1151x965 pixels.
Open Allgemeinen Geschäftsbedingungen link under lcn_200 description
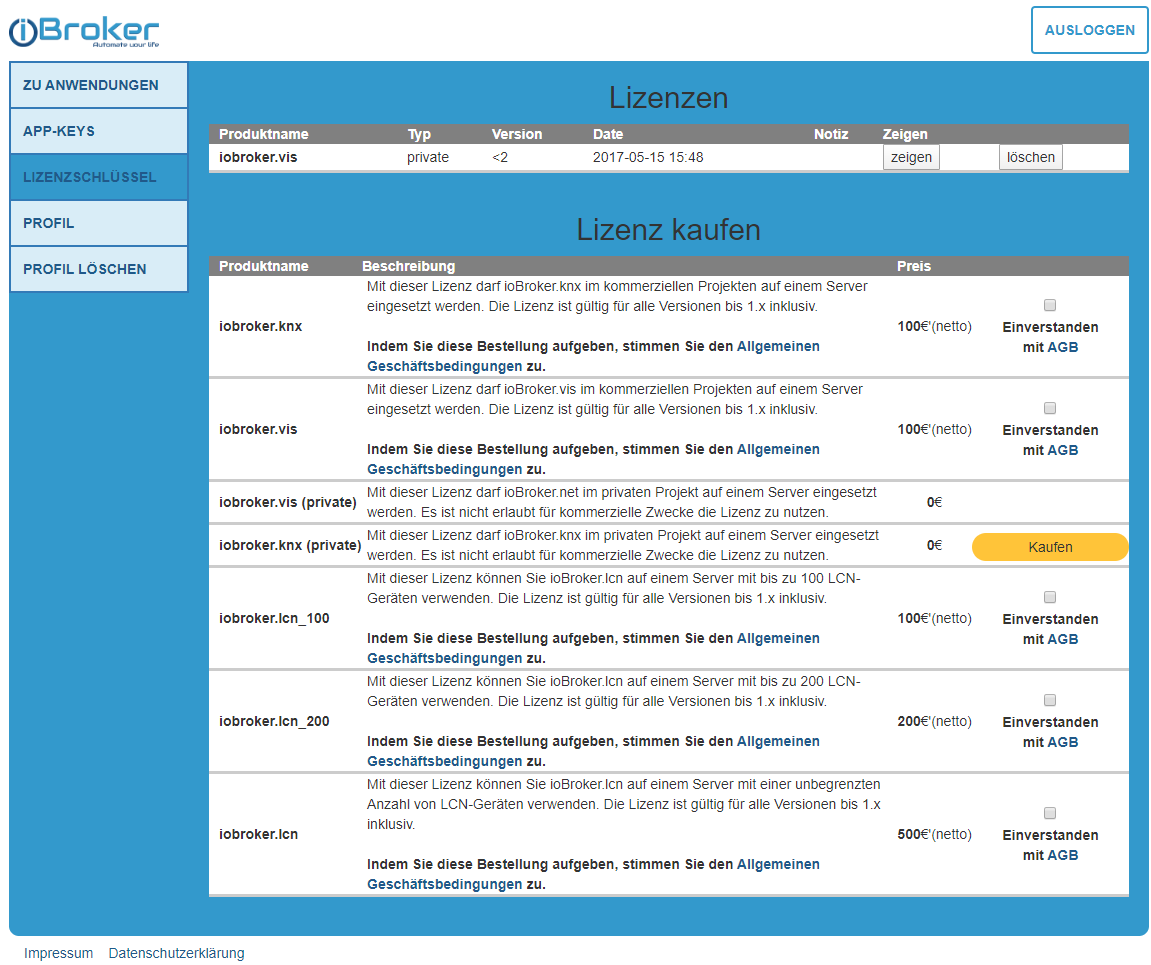coord(778,741)
